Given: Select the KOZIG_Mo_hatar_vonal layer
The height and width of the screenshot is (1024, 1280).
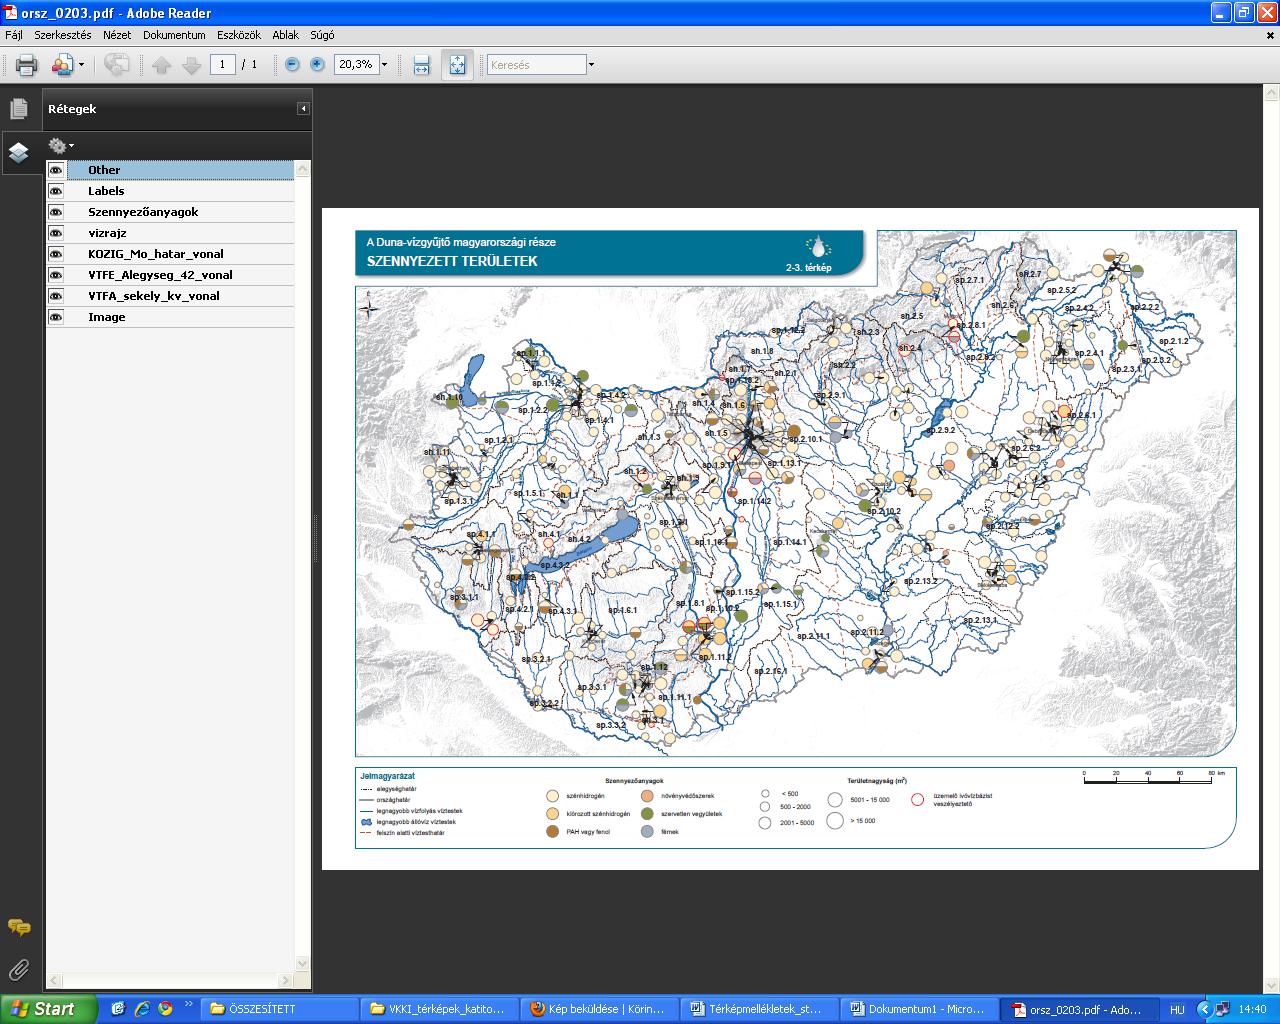Looking at the screenshot, I should [x=155, y=254].
